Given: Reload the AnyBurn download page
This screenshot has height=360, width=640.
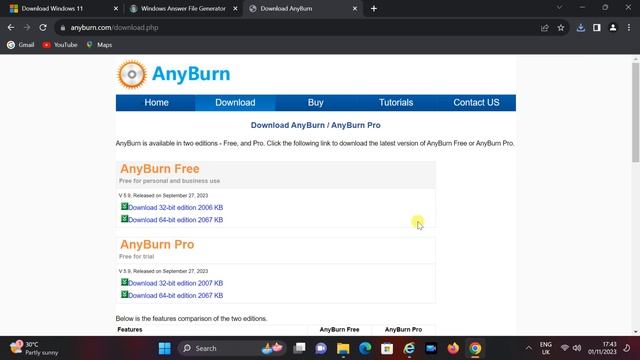Looking at the screenshot, I should click(43, 28).
